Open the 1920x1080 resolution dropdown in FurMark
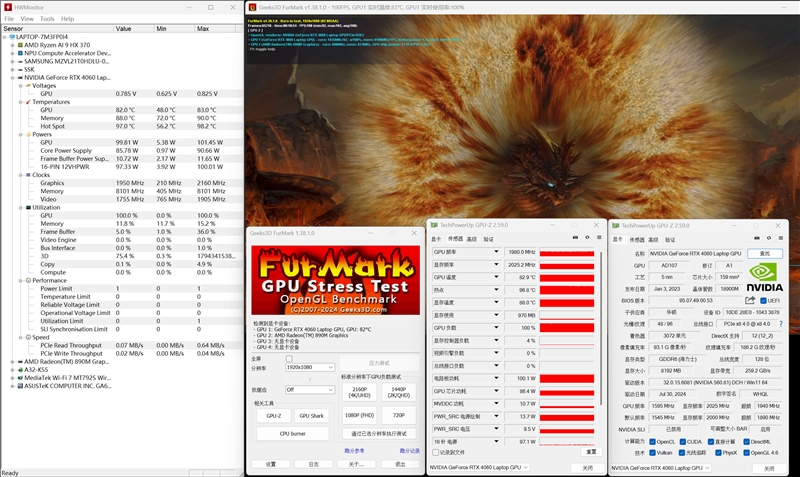The width and height of the screenshot is (800, 477). point(310,367)
